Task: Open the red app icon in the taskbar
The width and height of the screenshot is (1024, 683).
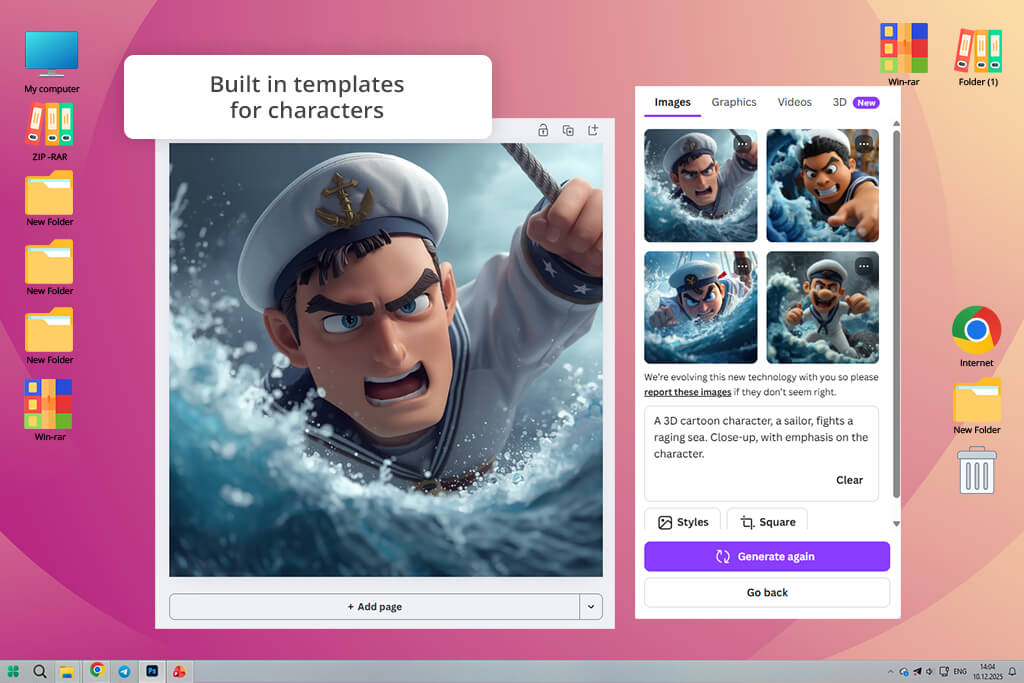Action: [x=179, y=671]
